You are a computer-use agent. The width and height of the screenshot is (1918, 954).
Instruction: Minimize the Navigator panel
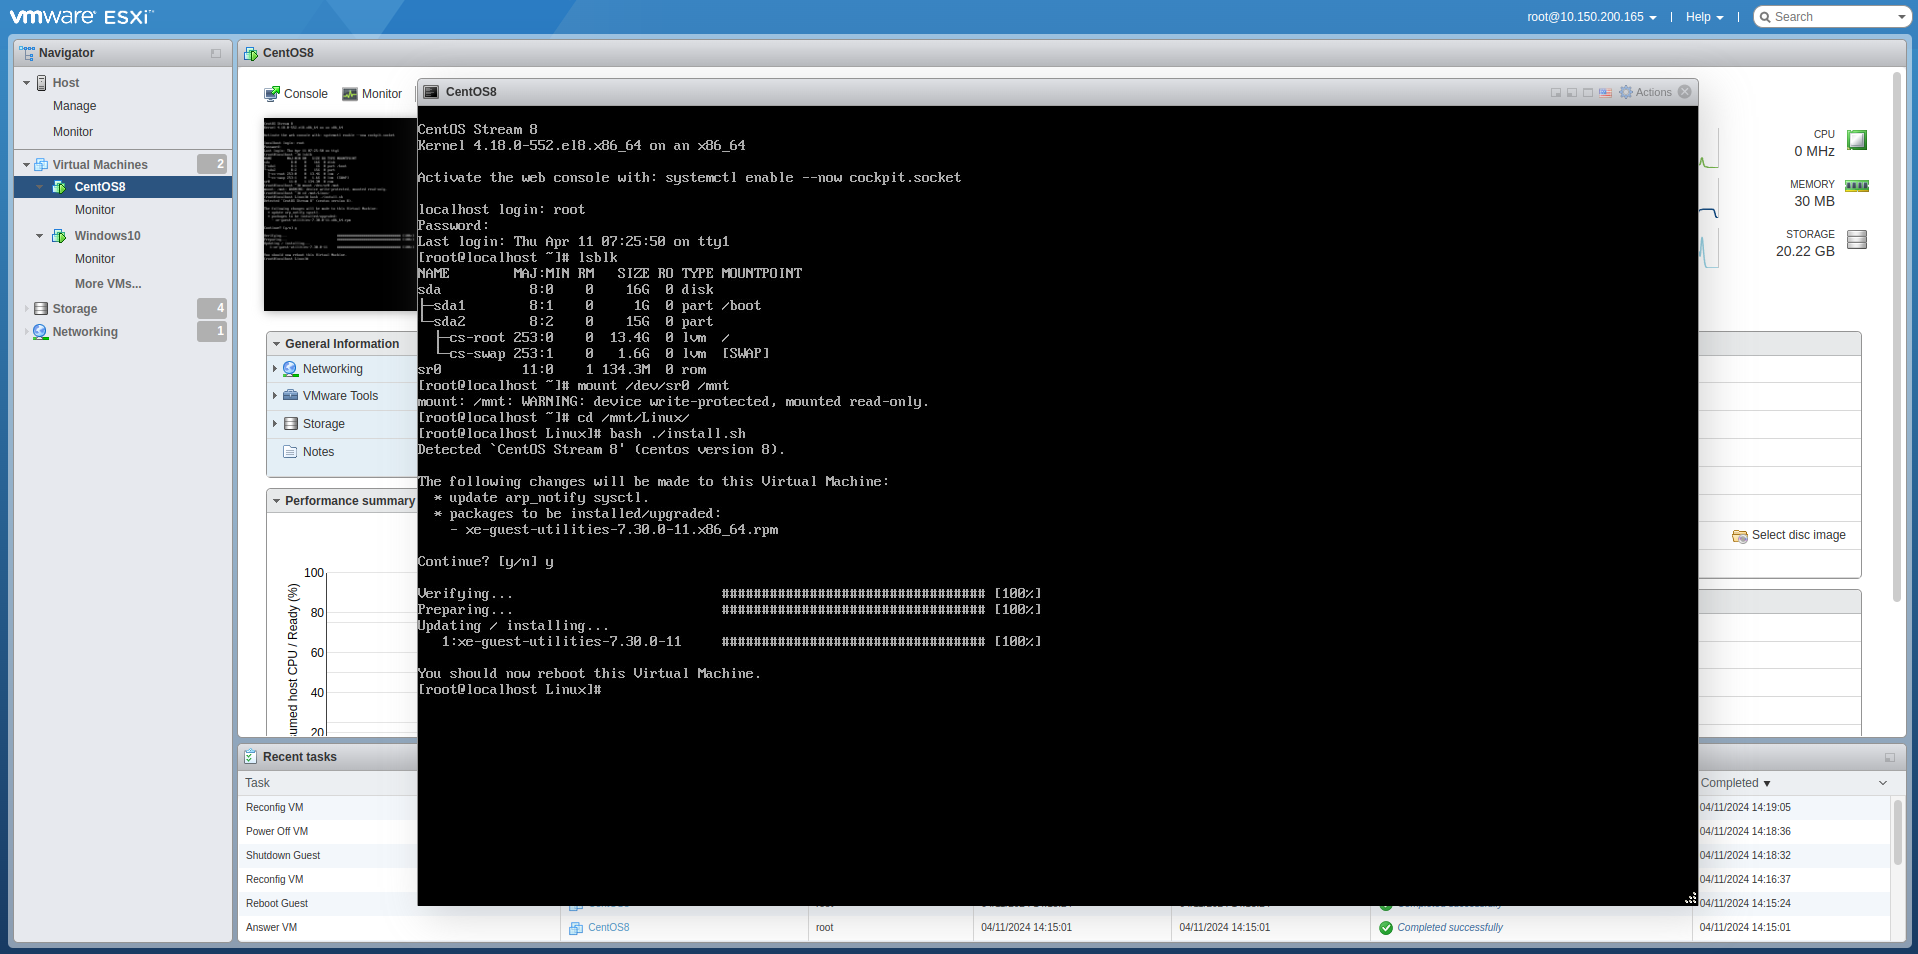pos(216,53)
